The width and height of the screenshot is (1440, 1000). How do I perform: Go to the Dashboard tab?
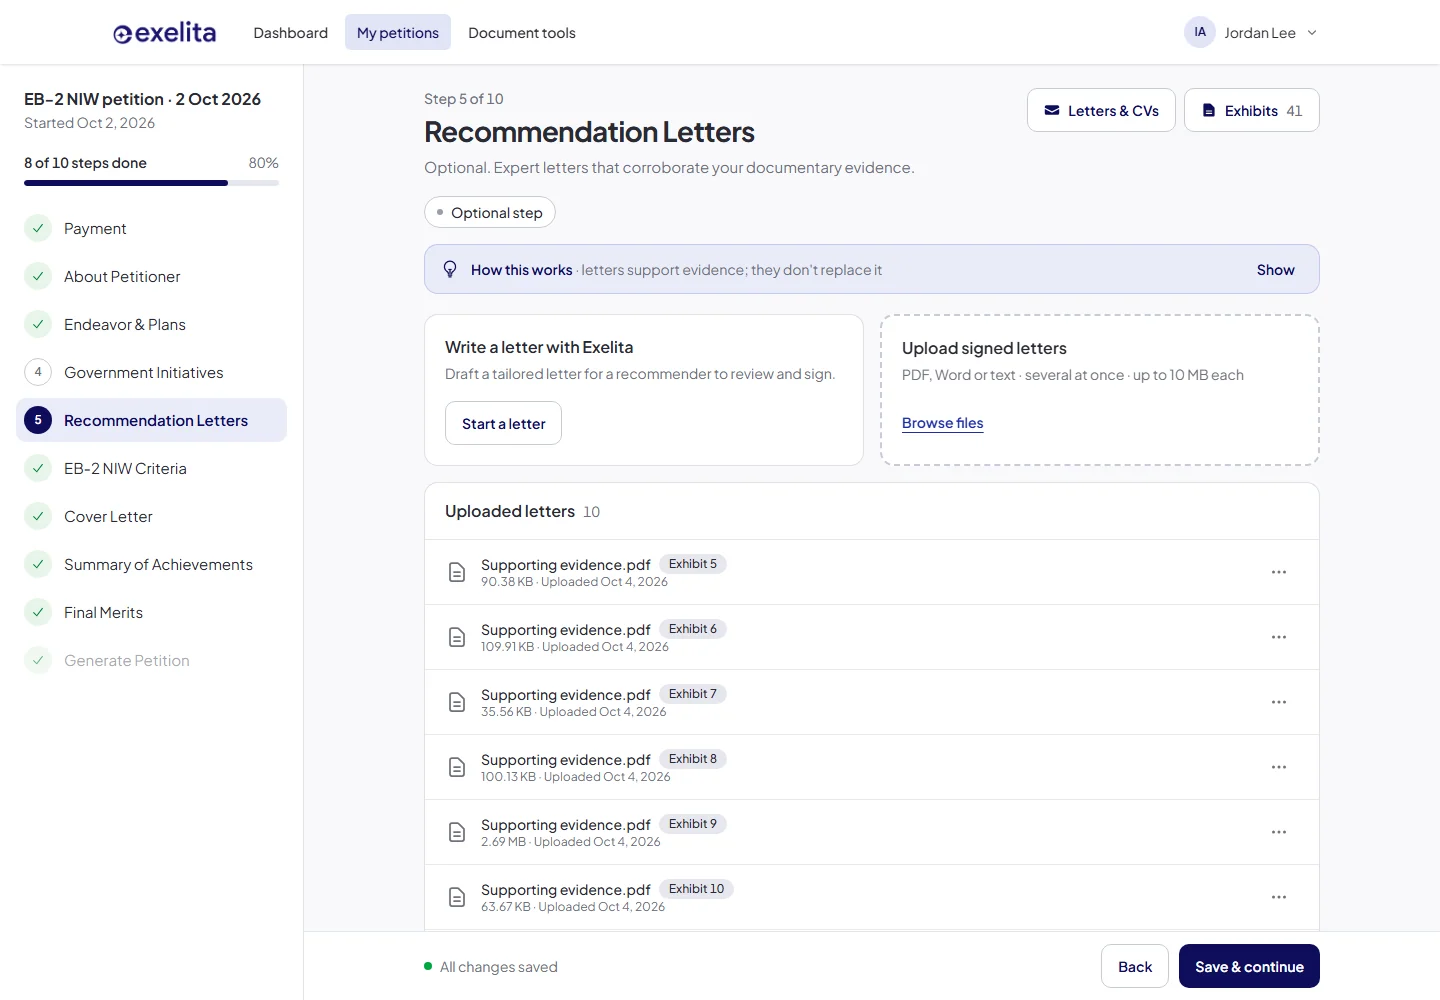click(x=291, y=33)
